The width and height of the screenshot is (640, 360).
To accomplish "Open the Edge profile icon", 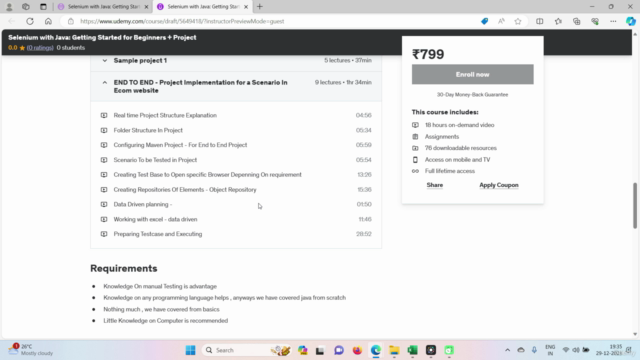I will 9,7.
